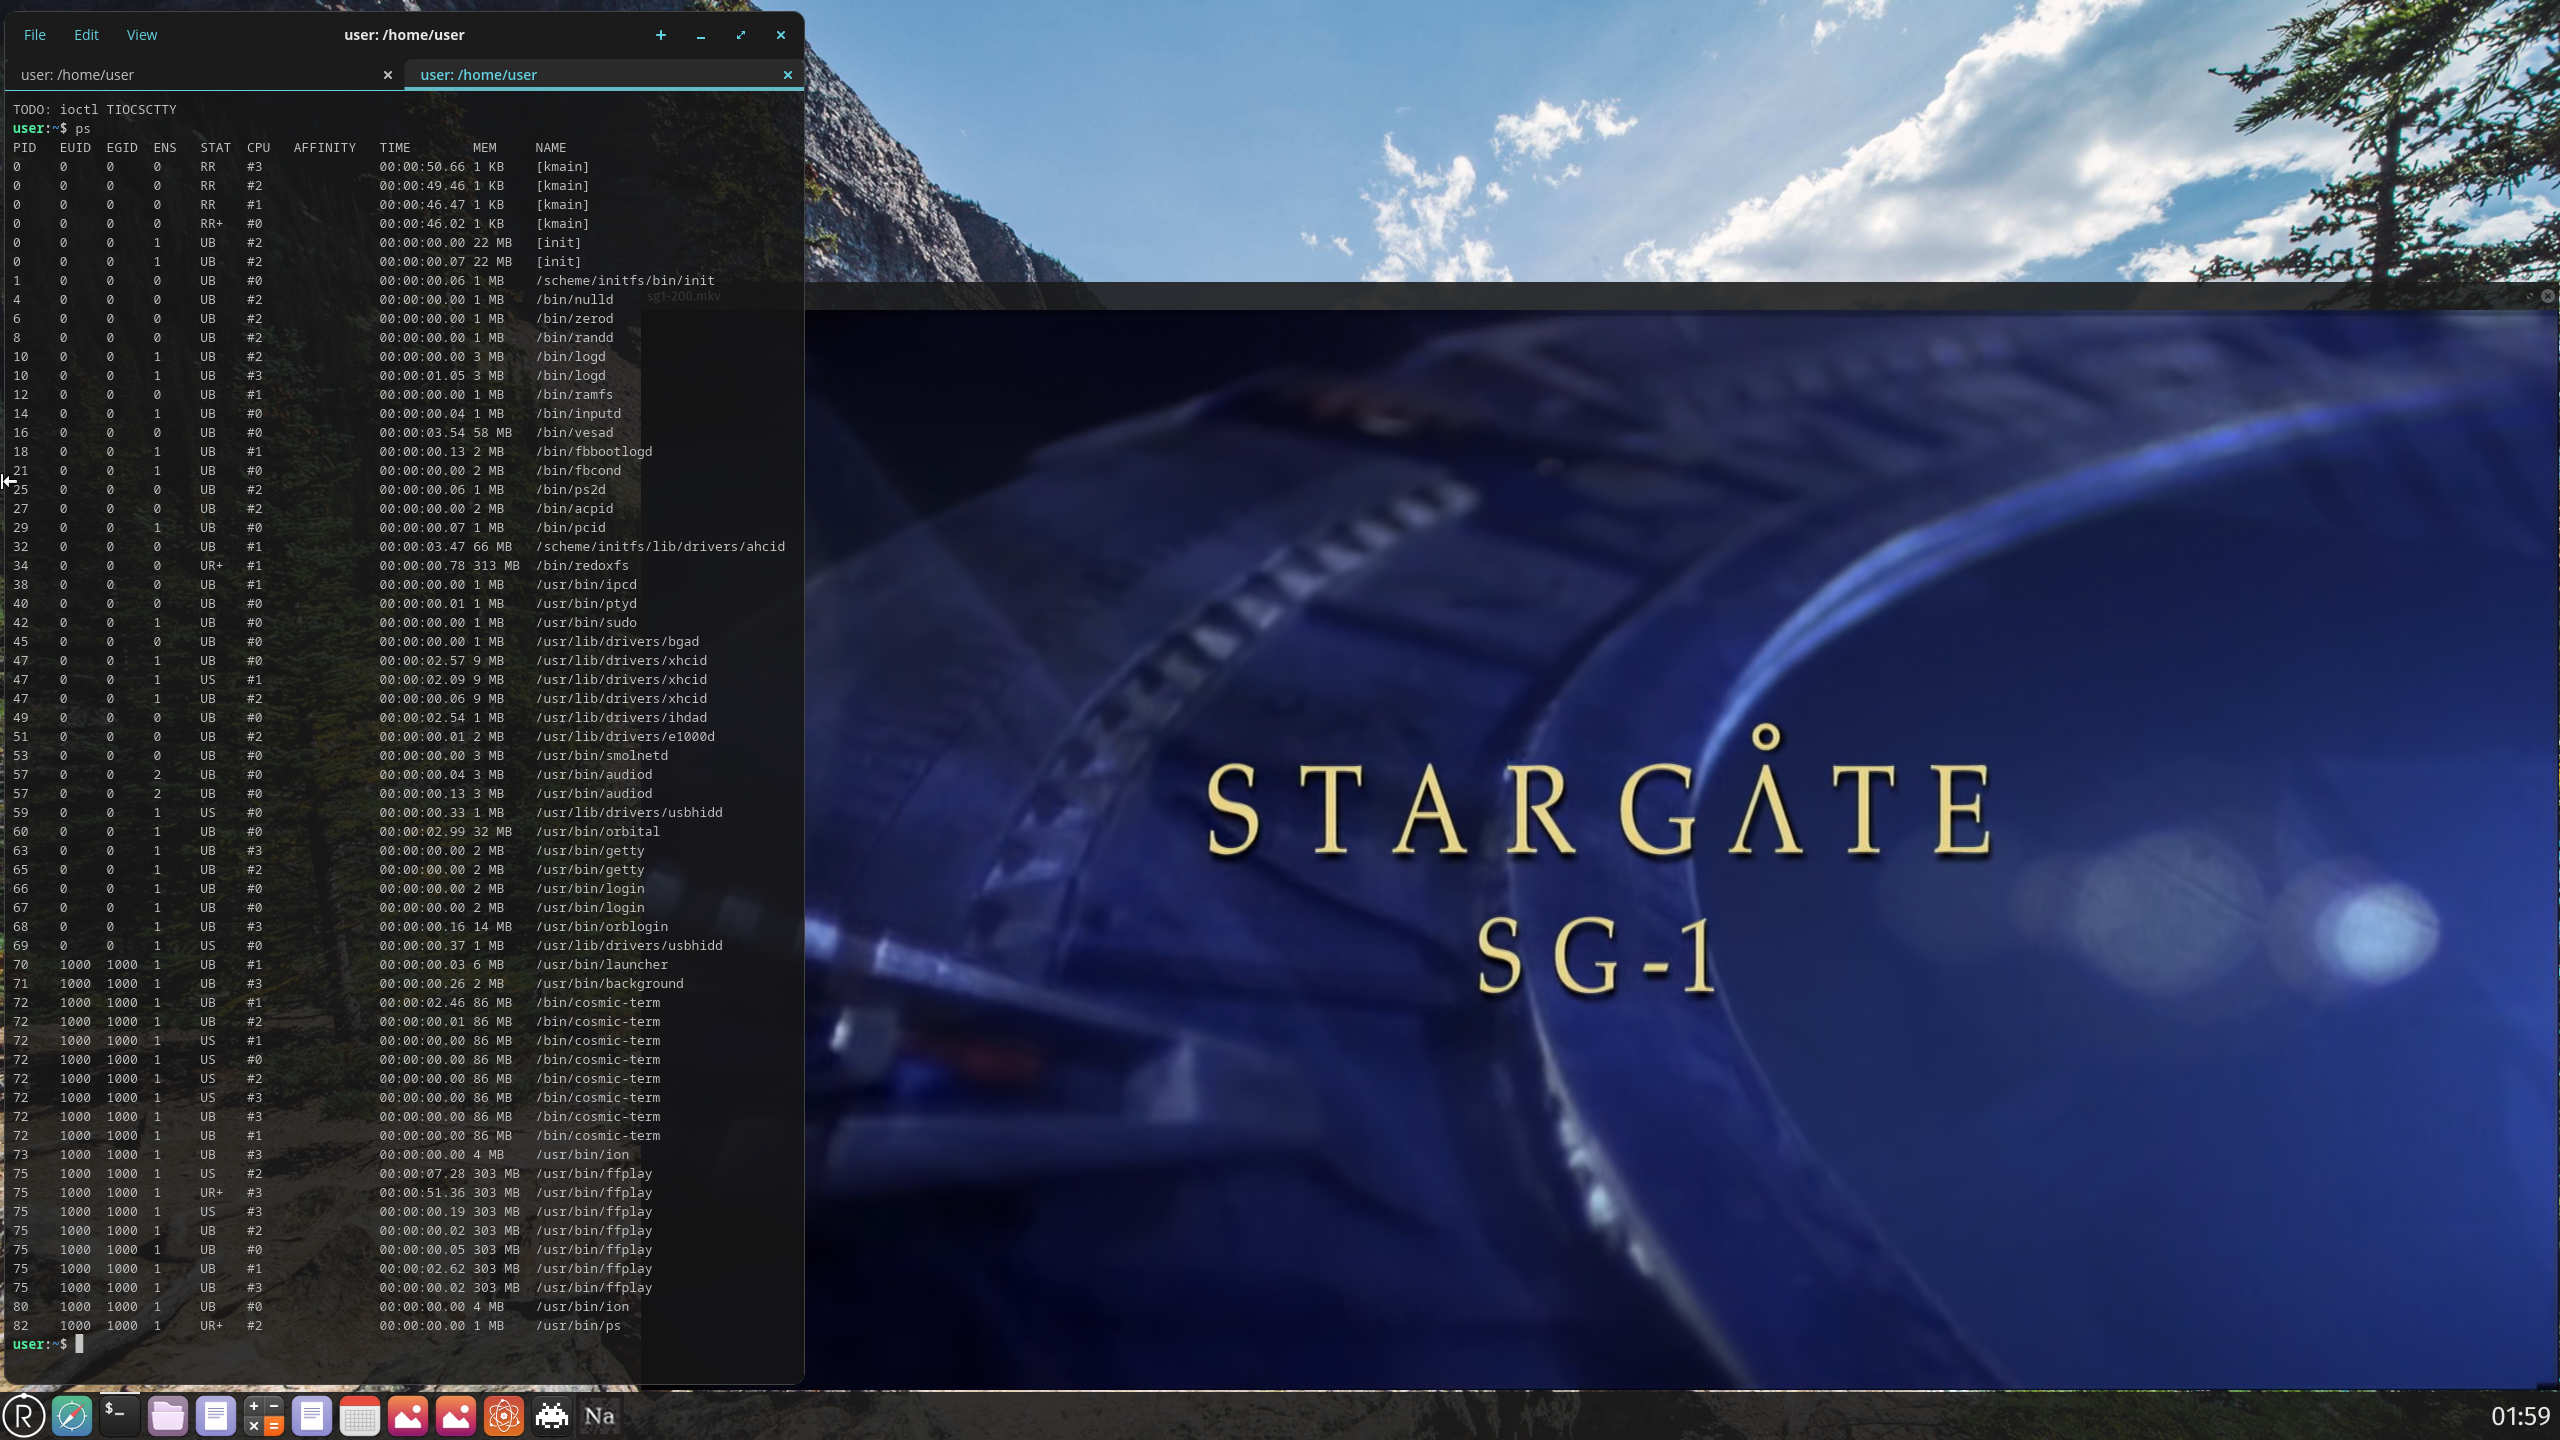Open the terminal icon in taskbar

coord(120,1415)
